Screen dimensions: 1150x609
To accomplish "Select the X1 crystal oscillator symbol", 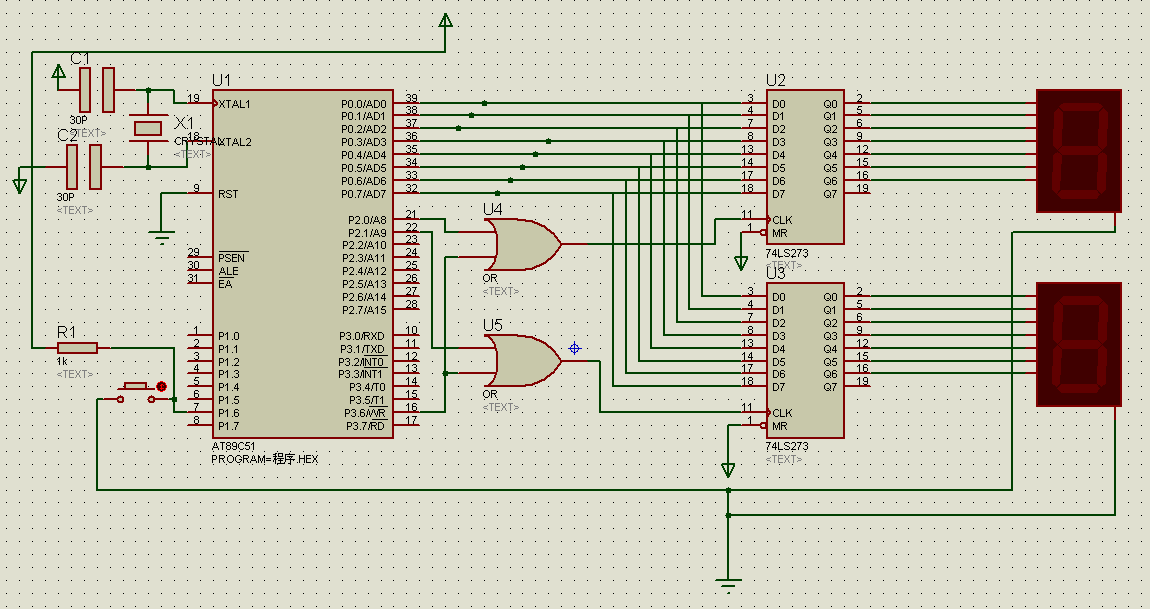I will (x=148, y=128).
